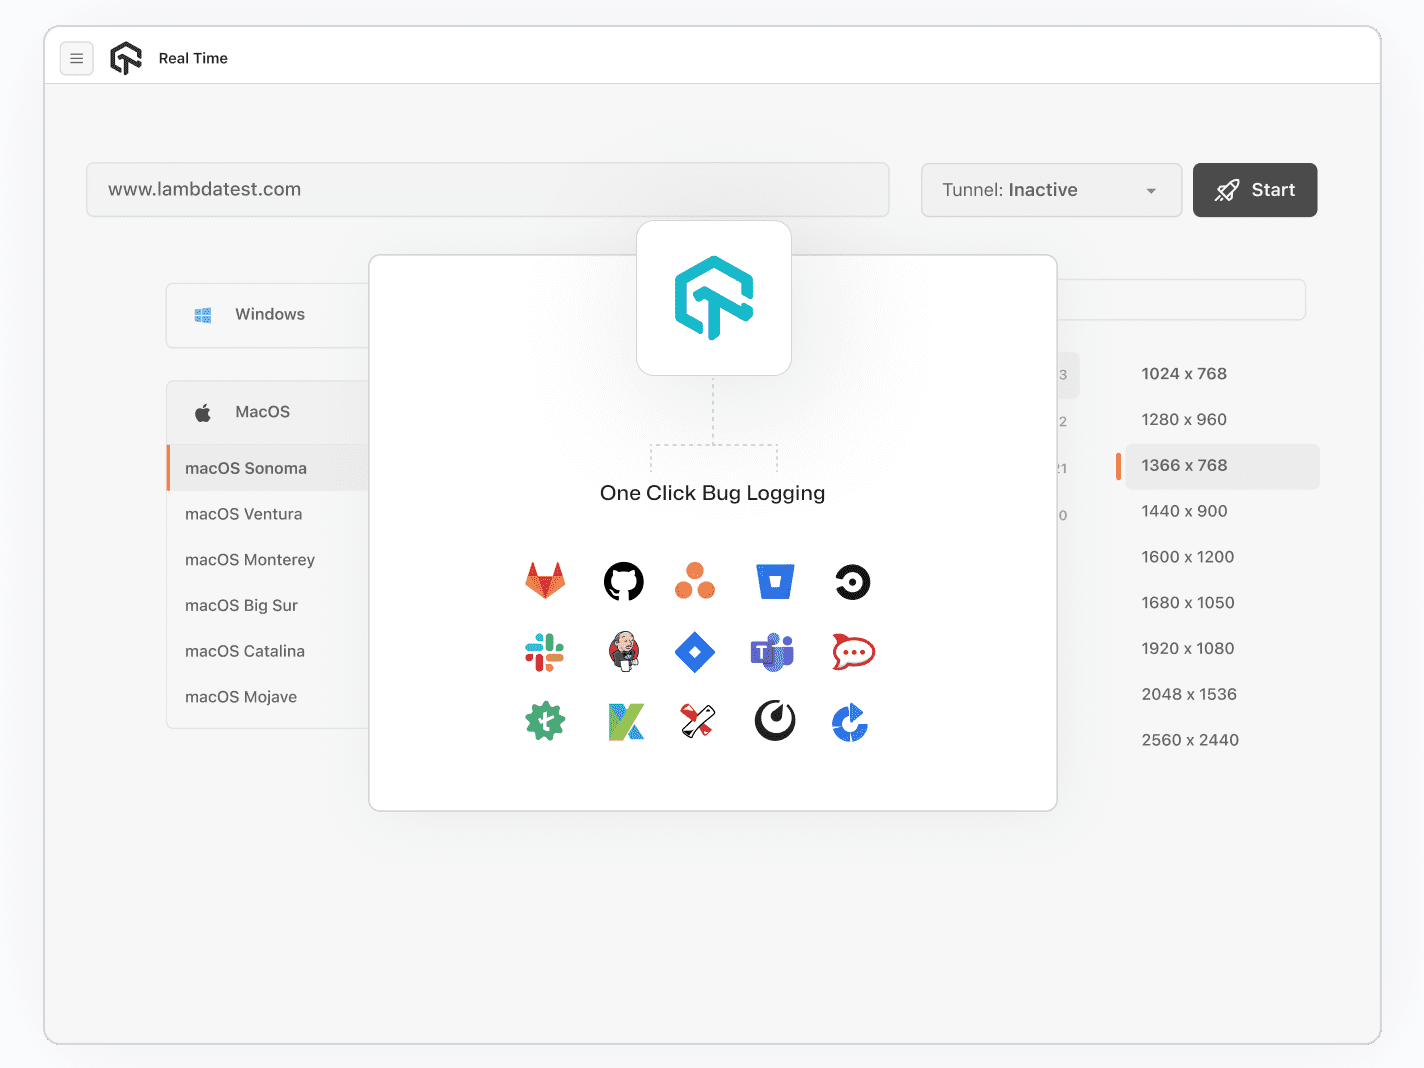Click the Jenkins integration icon
Image resolution: width=1424 pixels, height=1068 pixels.
(623, 651)
